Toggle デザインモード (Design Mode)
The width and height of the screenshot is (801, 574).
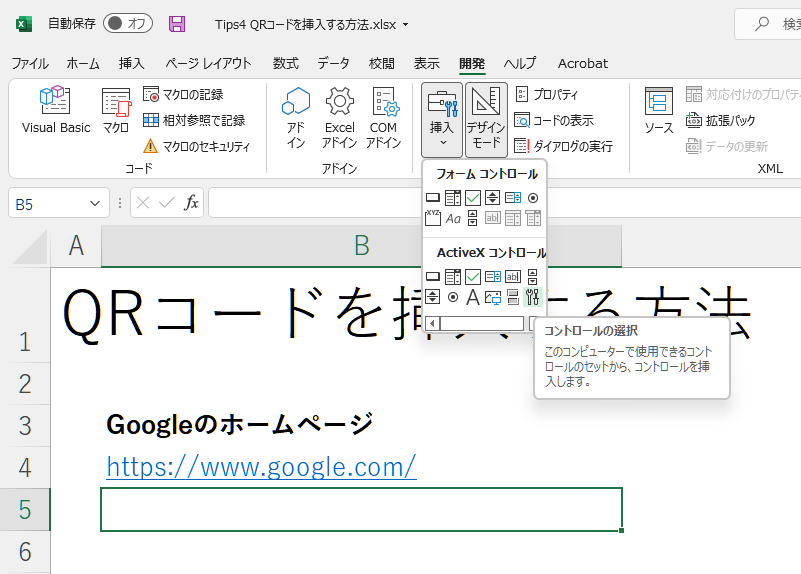486,118
